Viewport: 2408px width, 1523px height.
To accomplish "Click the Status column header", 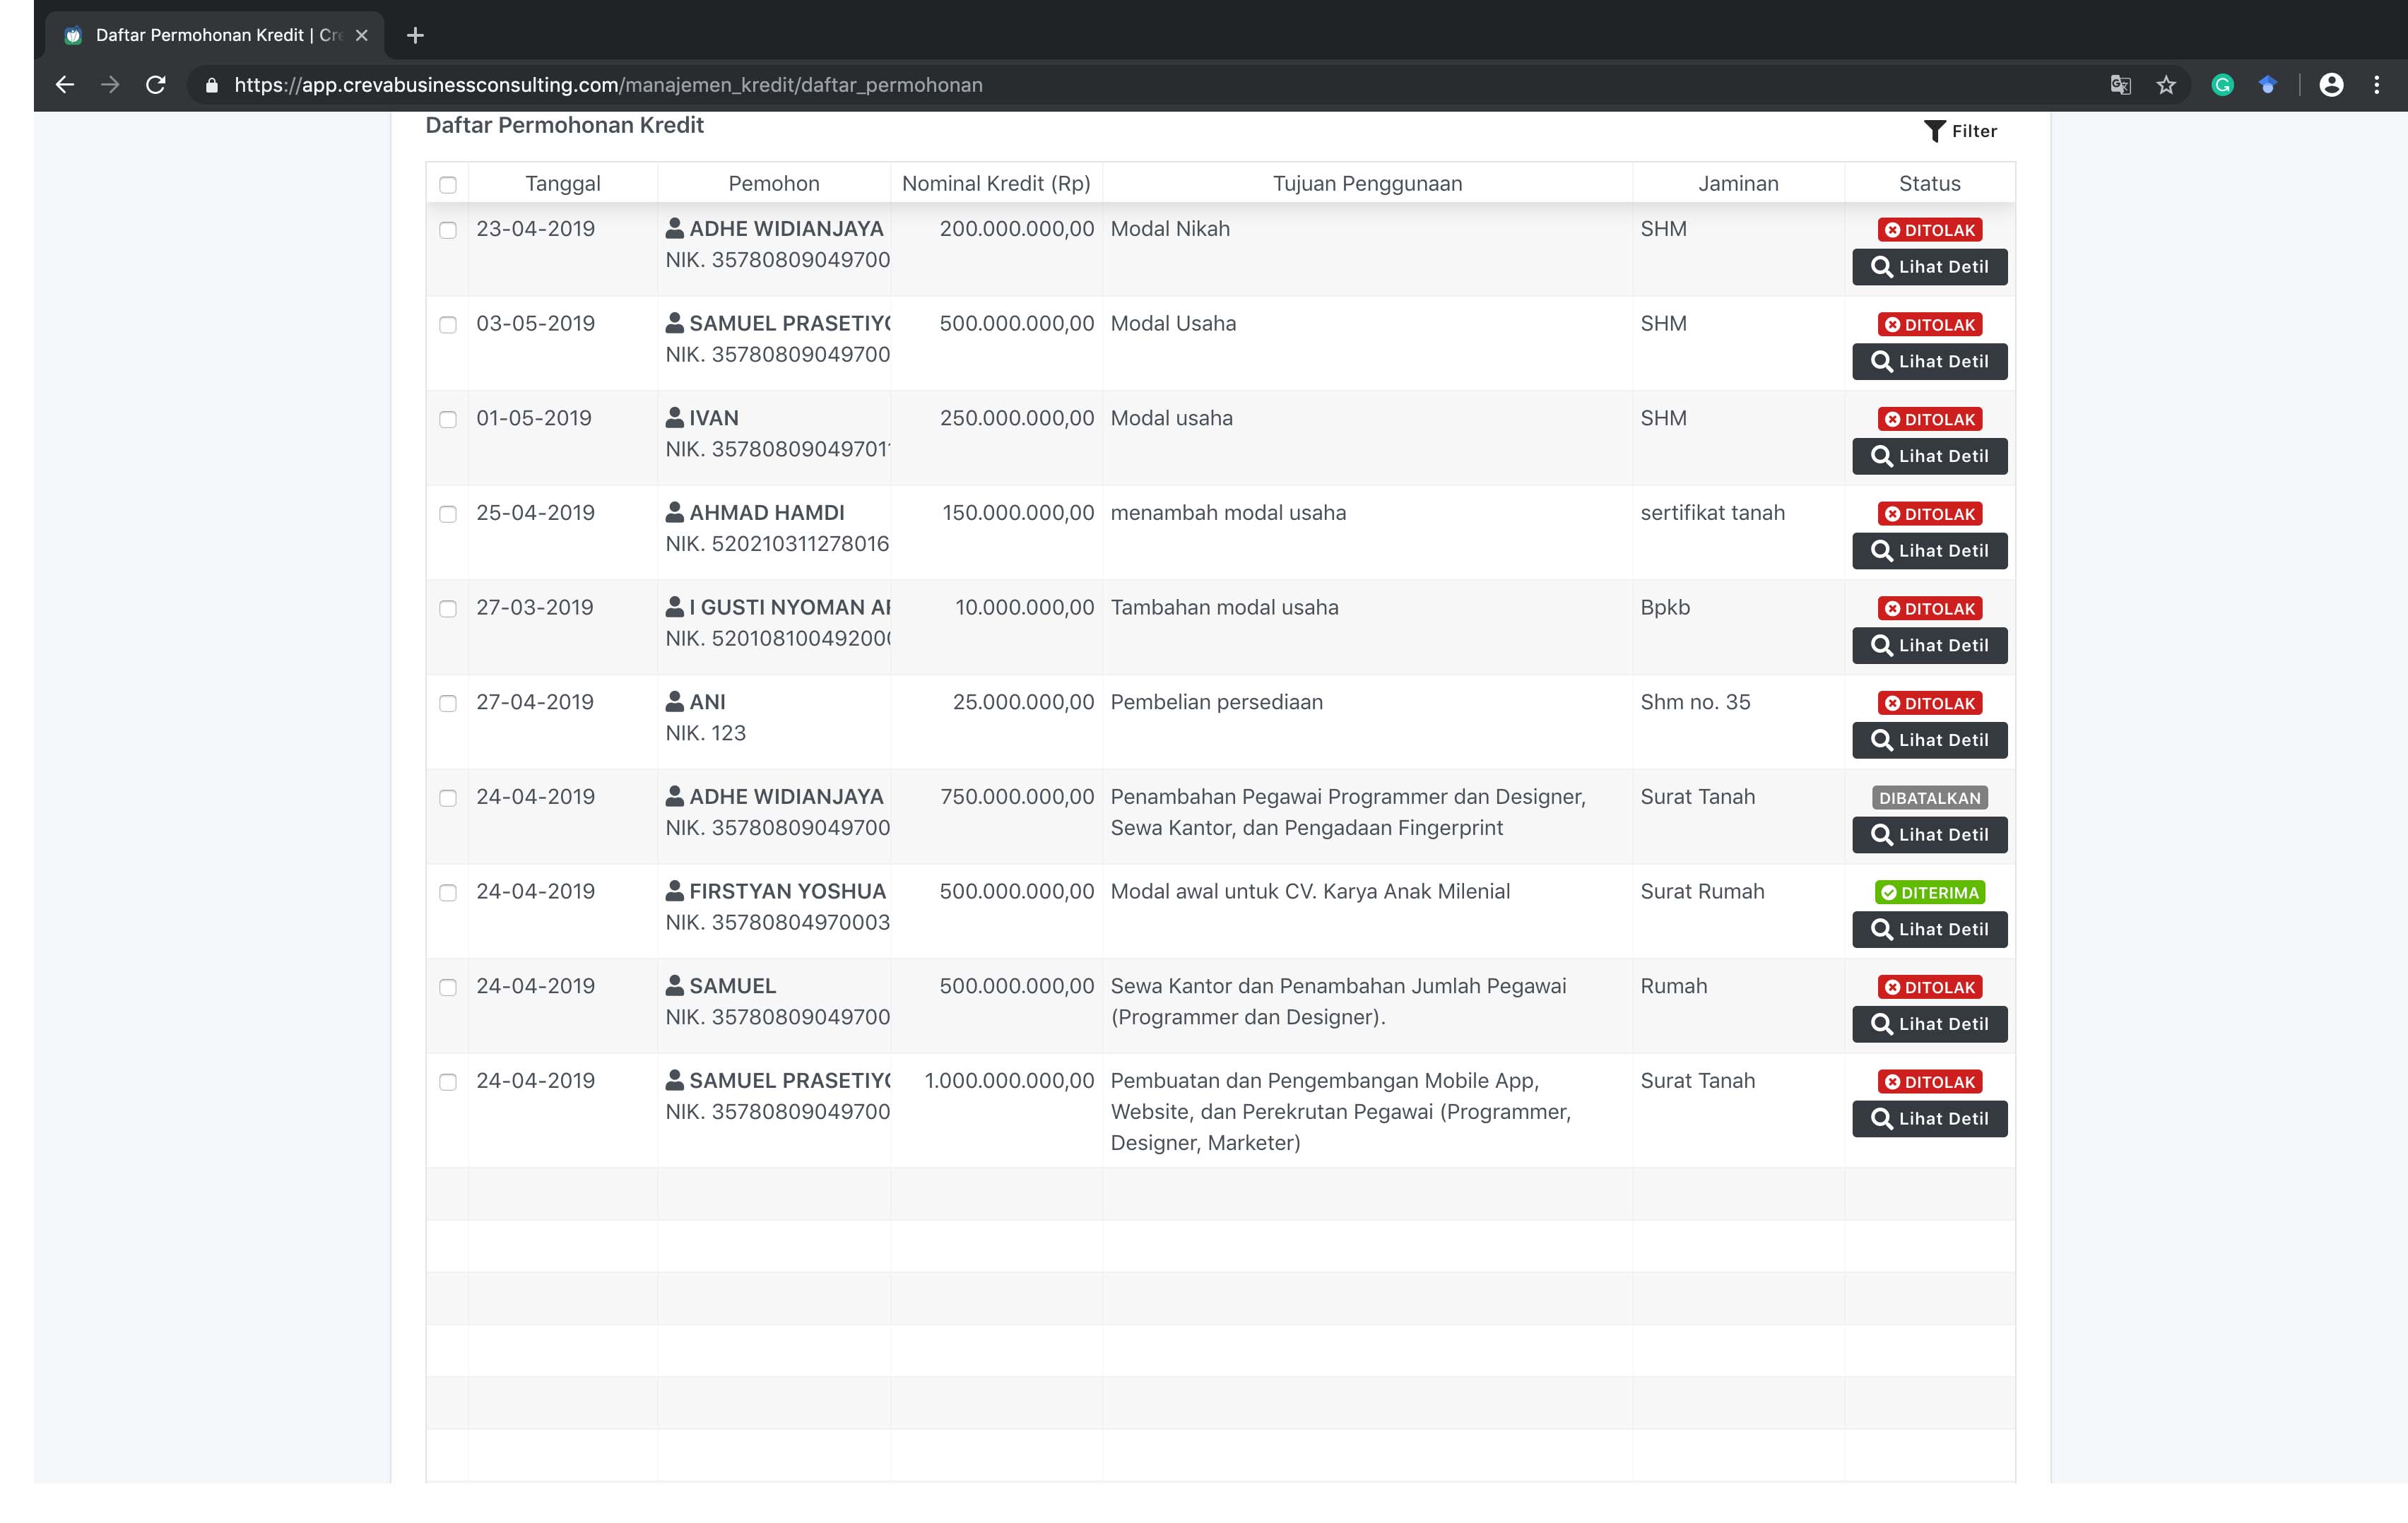I will click(1929, 184).
